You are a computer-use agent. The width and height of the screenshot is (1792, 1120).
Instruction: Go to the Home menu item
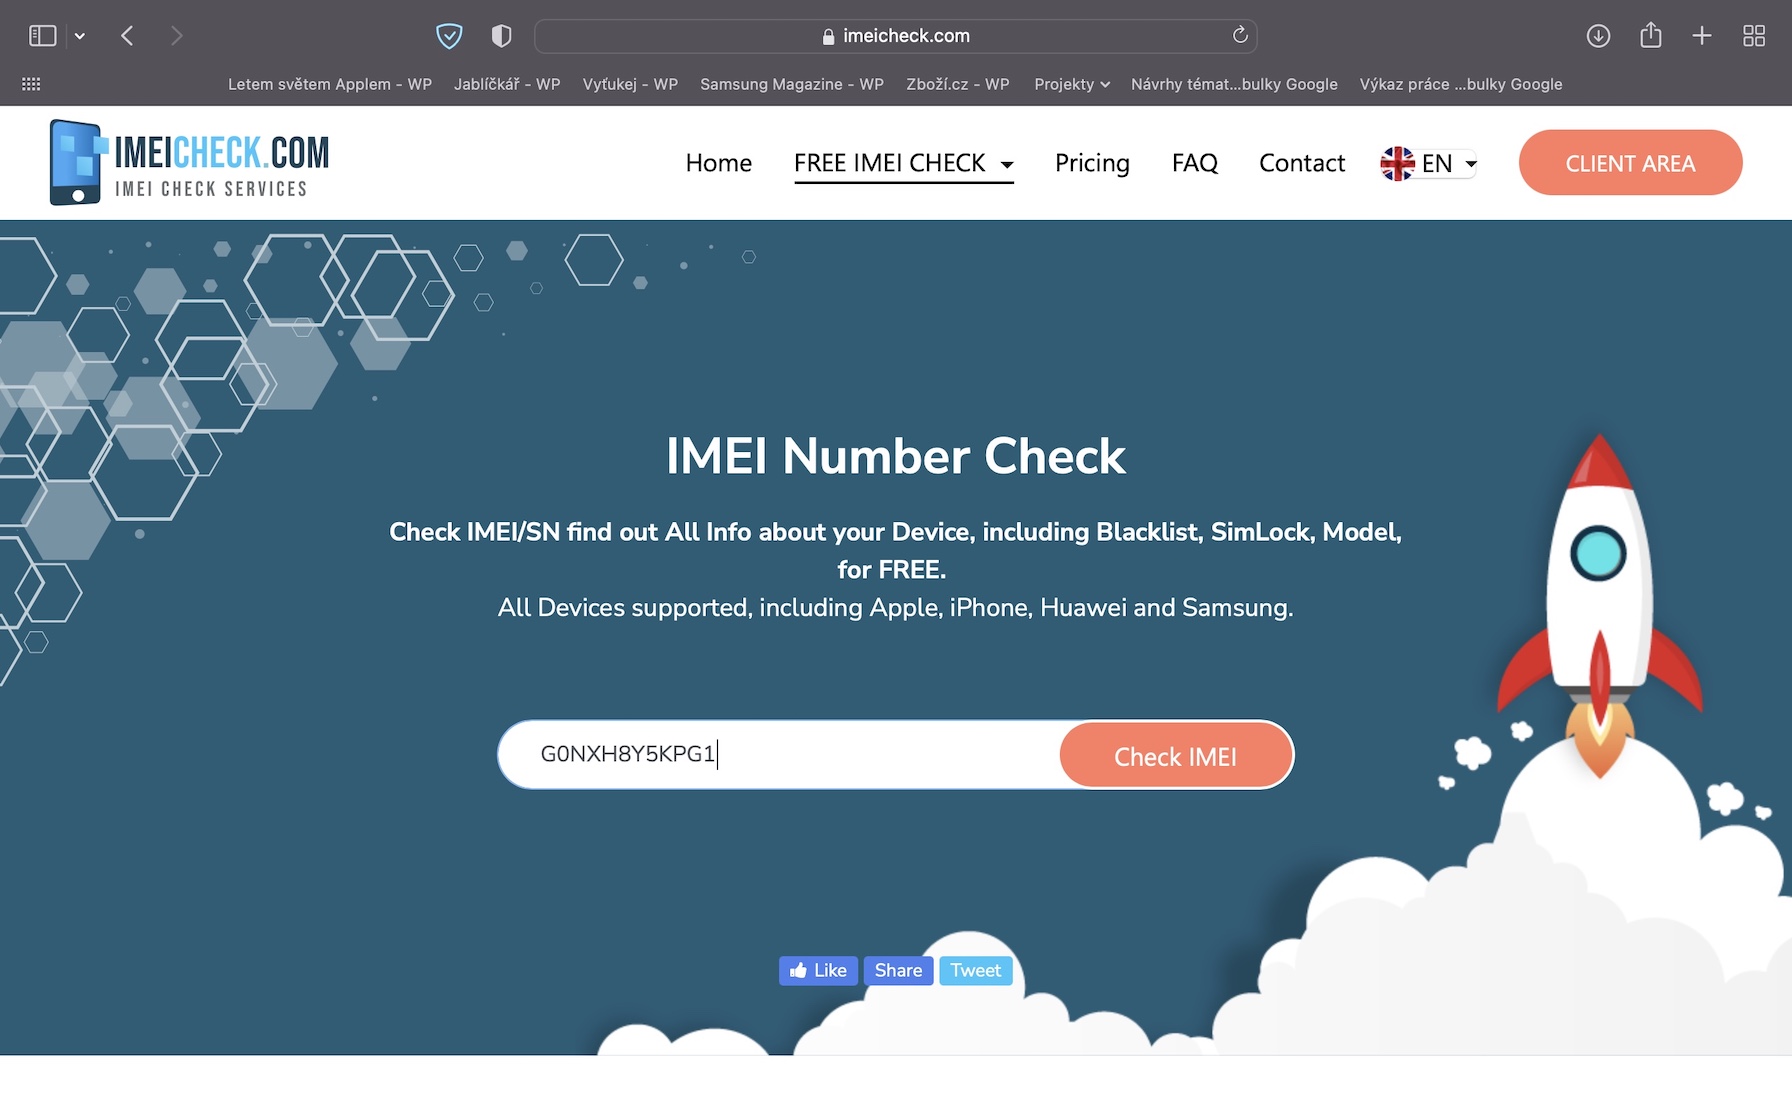coord(719,163)
